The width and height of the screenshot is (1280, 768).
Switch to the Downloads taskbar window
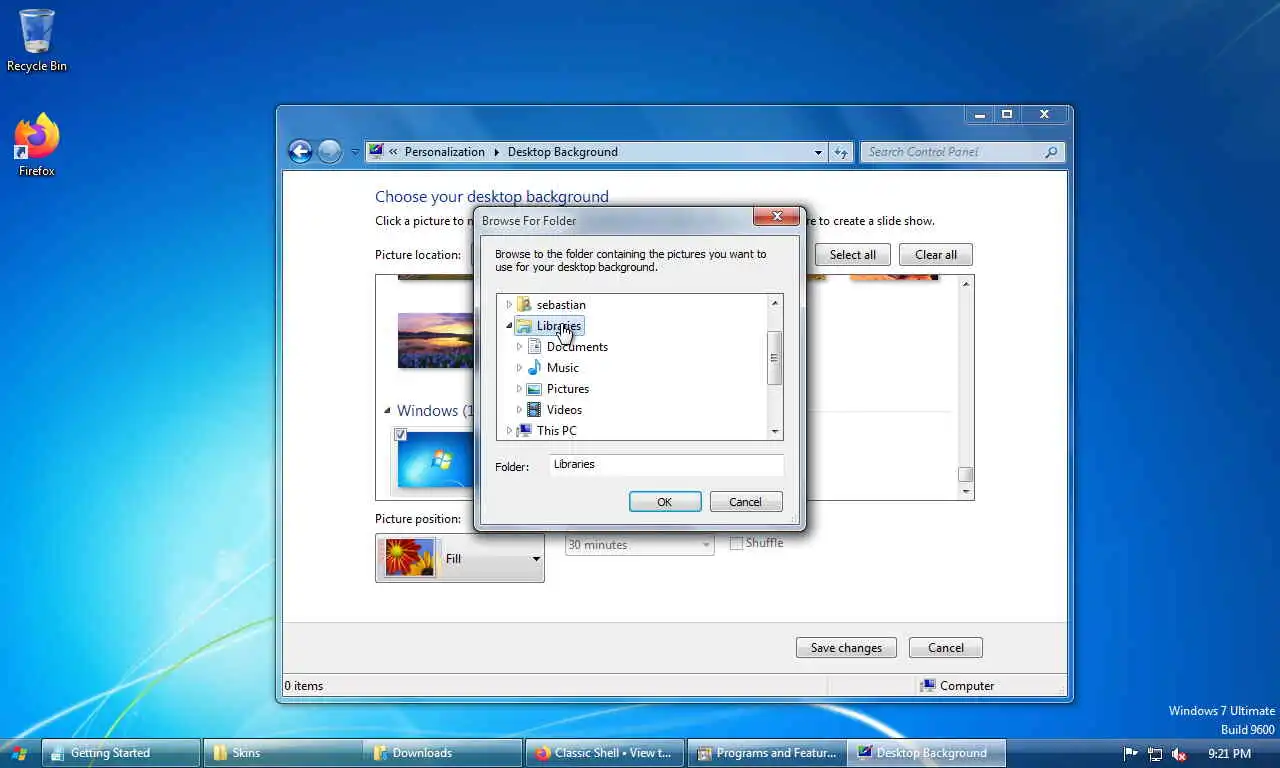[444, 753]
